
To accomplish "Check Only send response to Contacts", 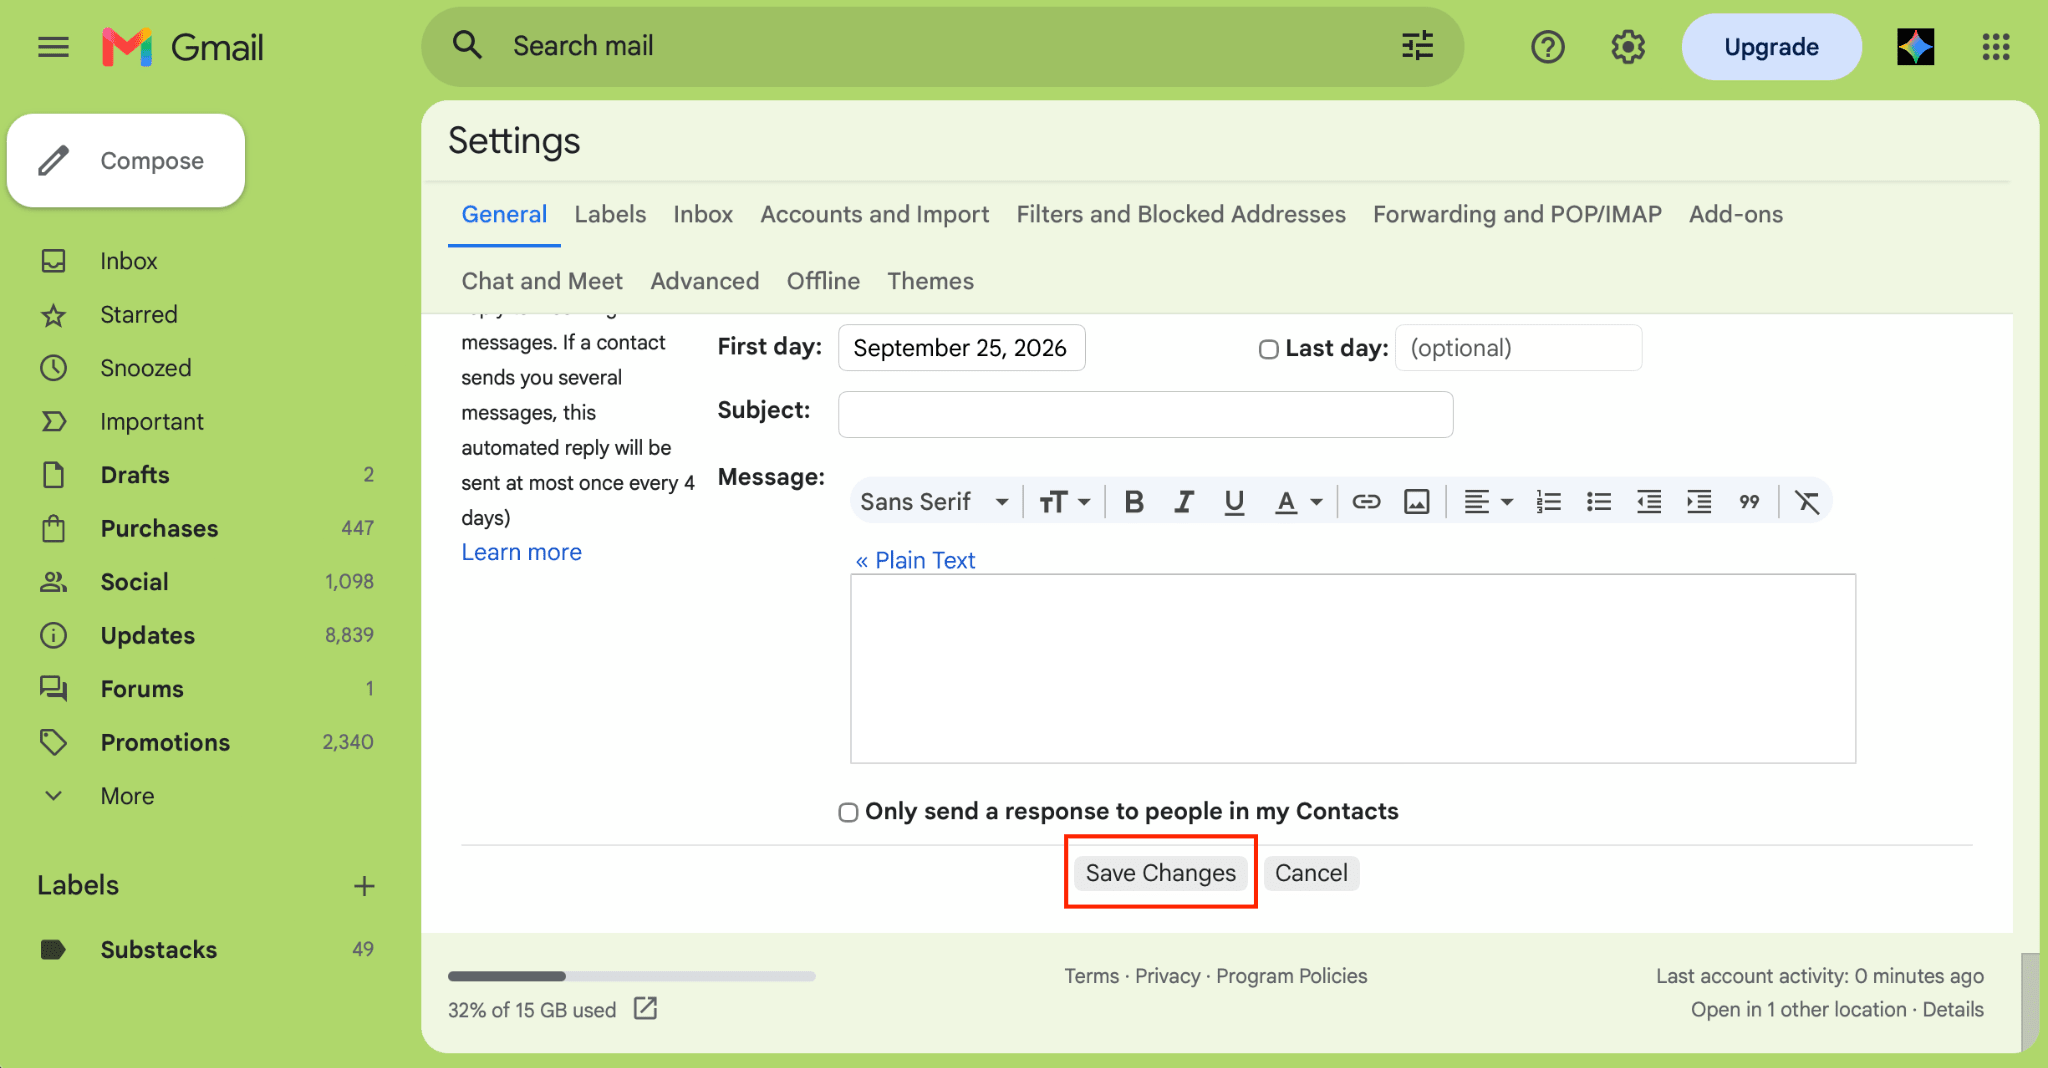I will tap(848, 812).
